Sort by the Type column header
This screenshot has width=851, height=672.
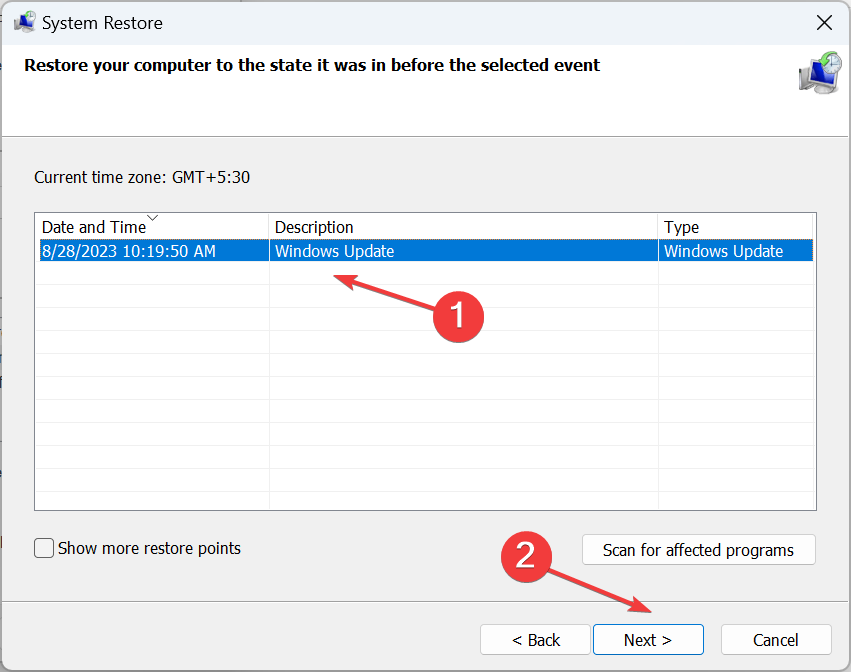pos(735,227)
